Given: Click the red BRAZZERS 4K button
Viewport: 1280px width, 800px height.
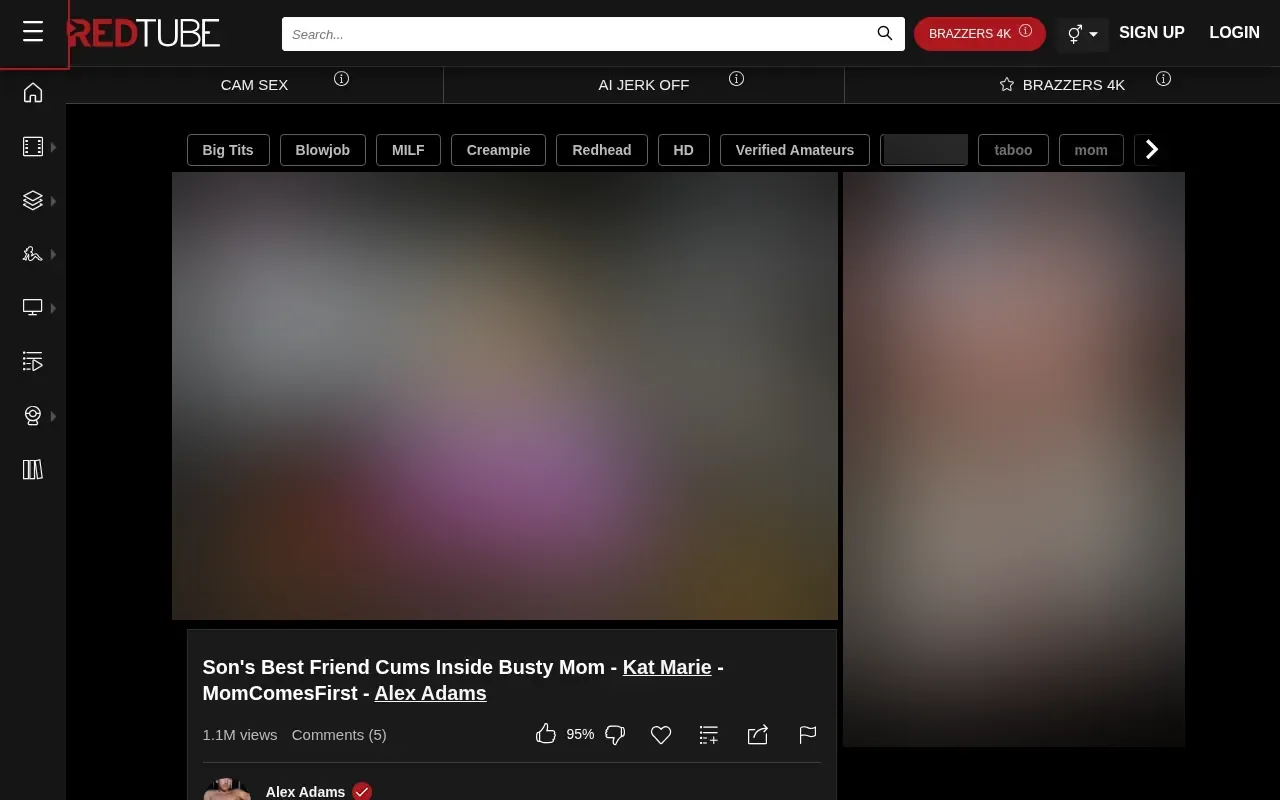Looking at the screenshot, I should click(980, 34).
